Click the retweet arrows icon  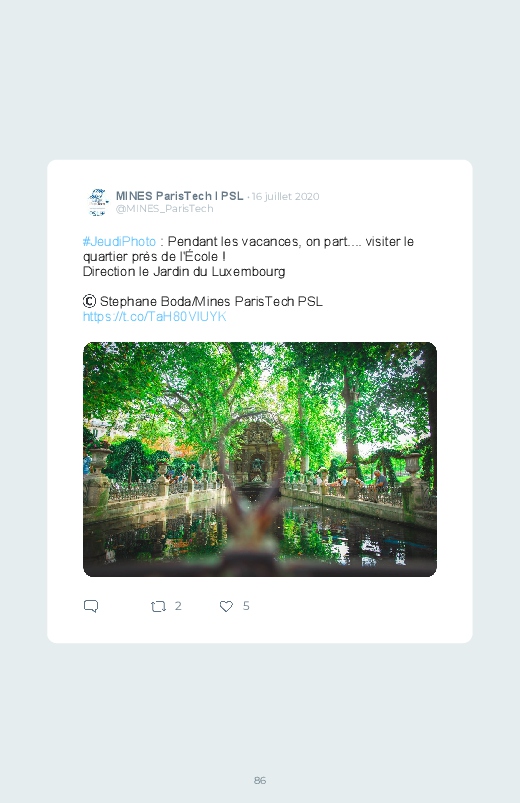pyautogui.click(x=158, y=606)
